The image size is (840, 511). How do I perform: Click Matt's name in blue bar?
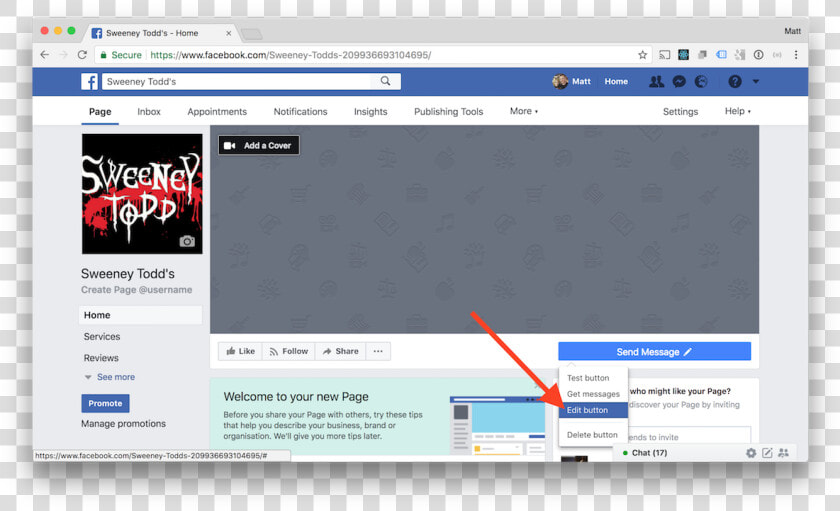581,81
